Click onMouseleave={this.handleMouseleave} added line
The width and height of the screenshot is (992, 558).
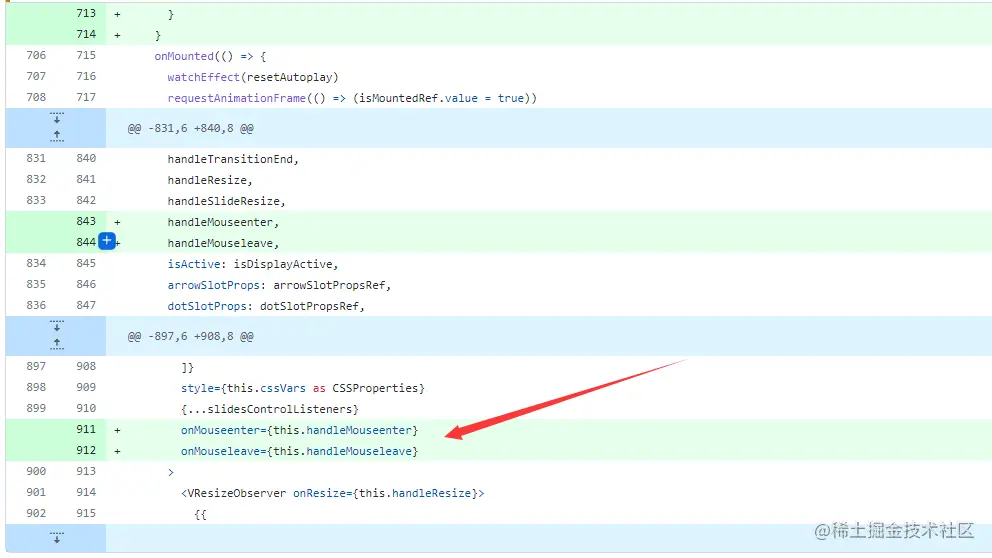click(x=299, y=451)
